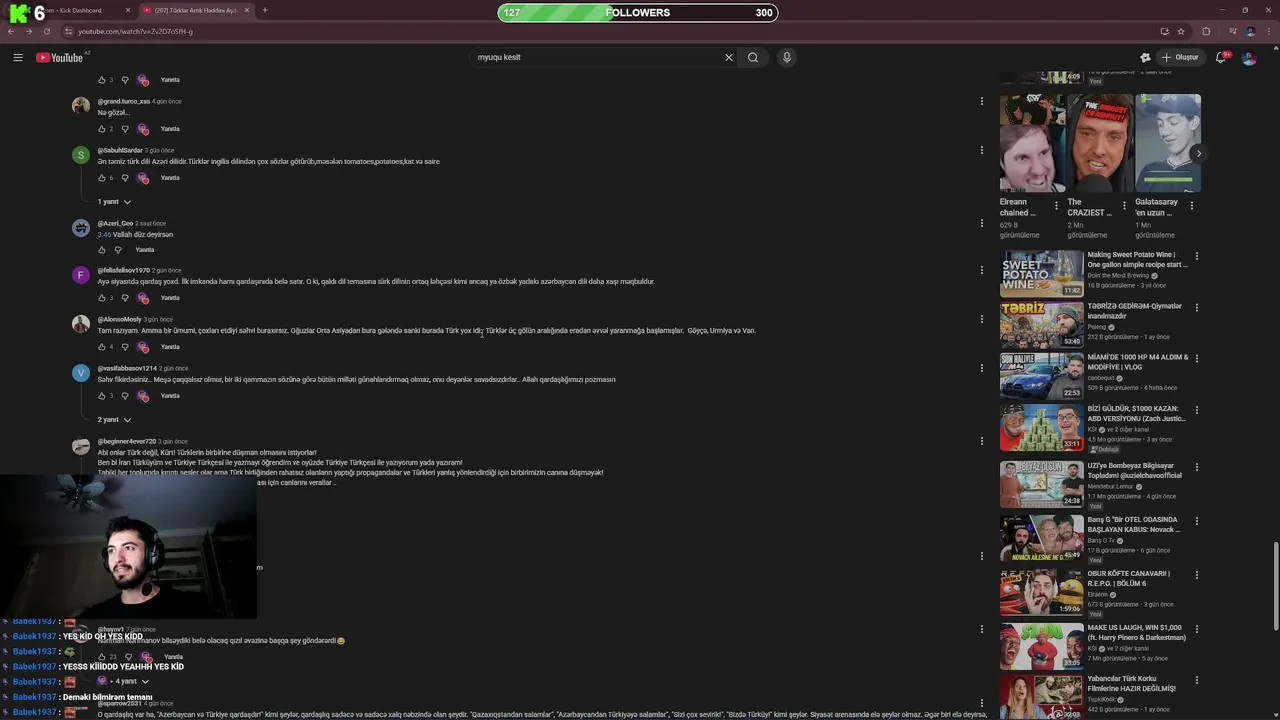Viewport: 1280px width, 720px height.
Task: Open more options for @vasifabbasov1214's comment
Action: (x=982, y=368)
